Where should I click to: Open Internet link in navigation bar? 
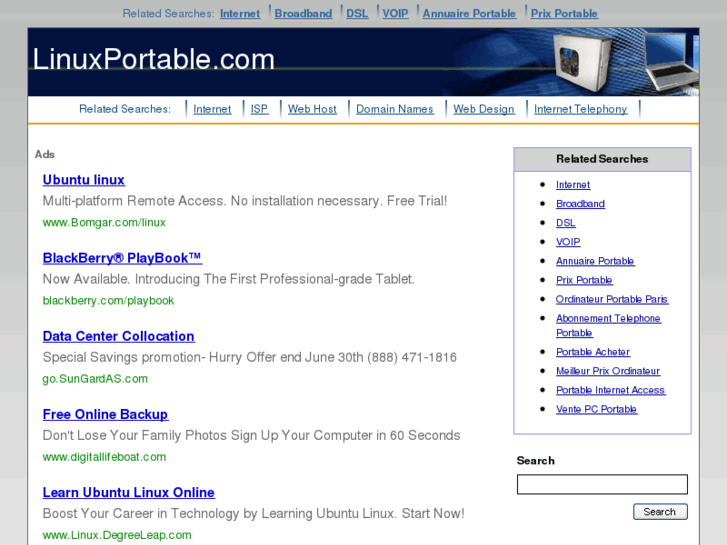[212, 109]
